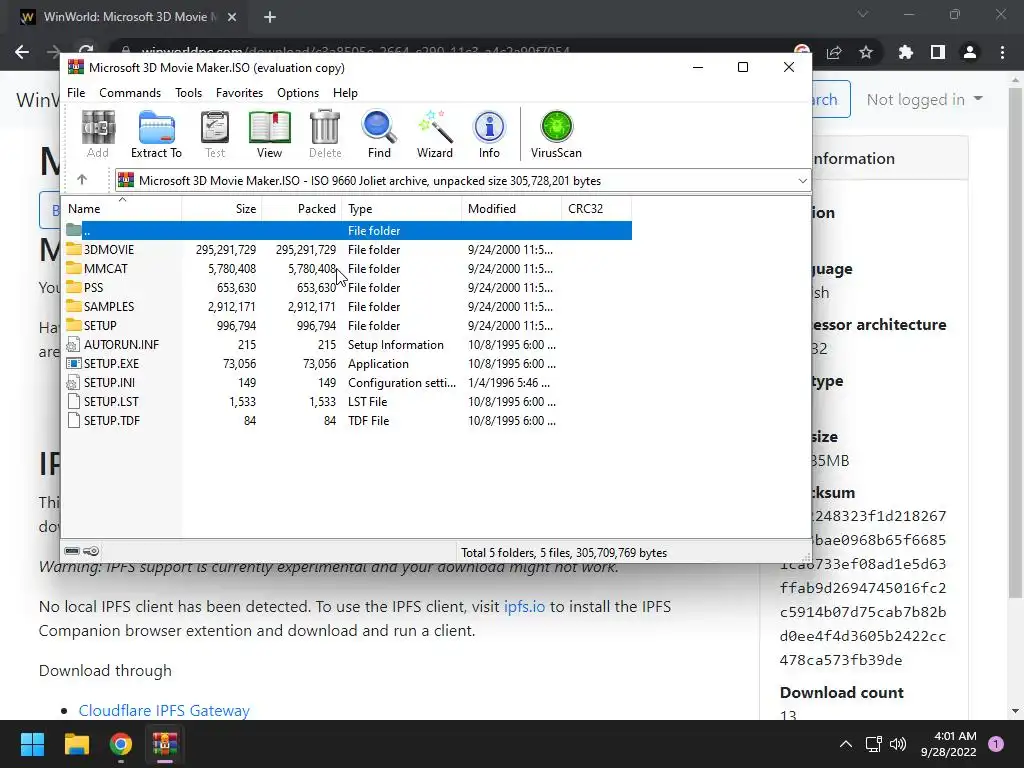Click WinRAR icon in the taskbar
1024x768 pixels.
(165, 744)
